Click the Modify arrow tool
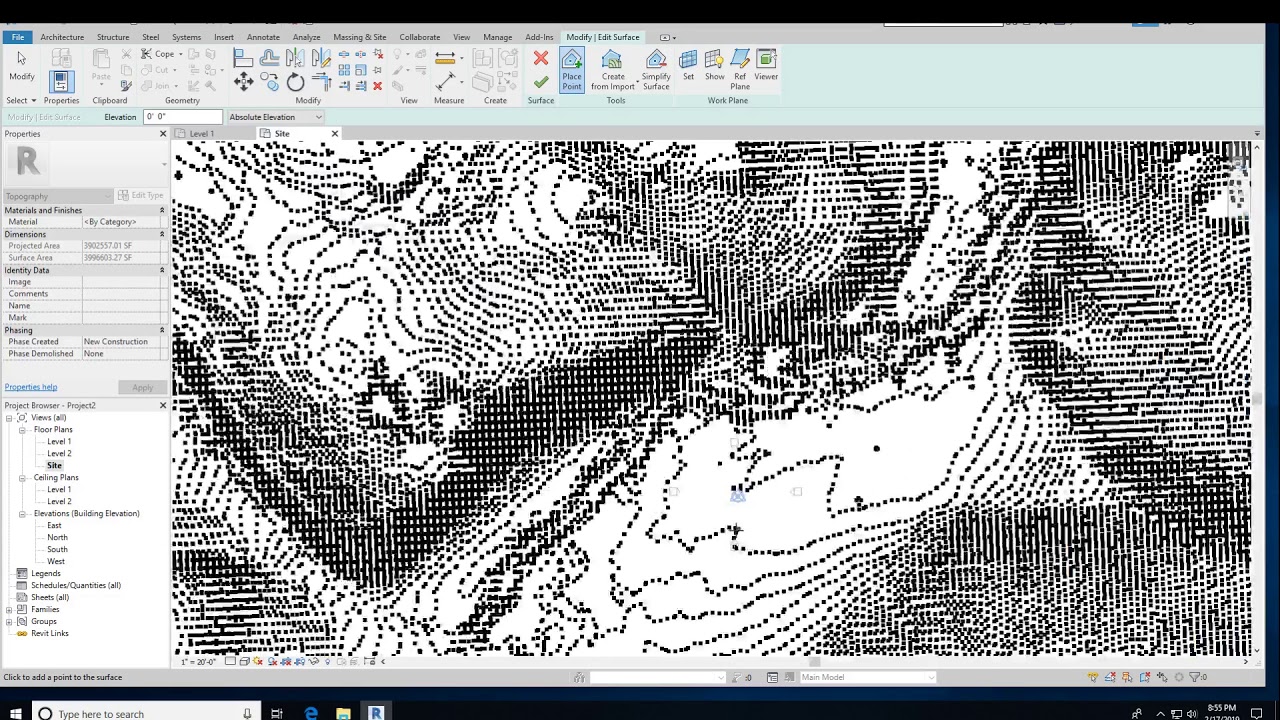The image size is (1280, 720). [x=21, y=65]
